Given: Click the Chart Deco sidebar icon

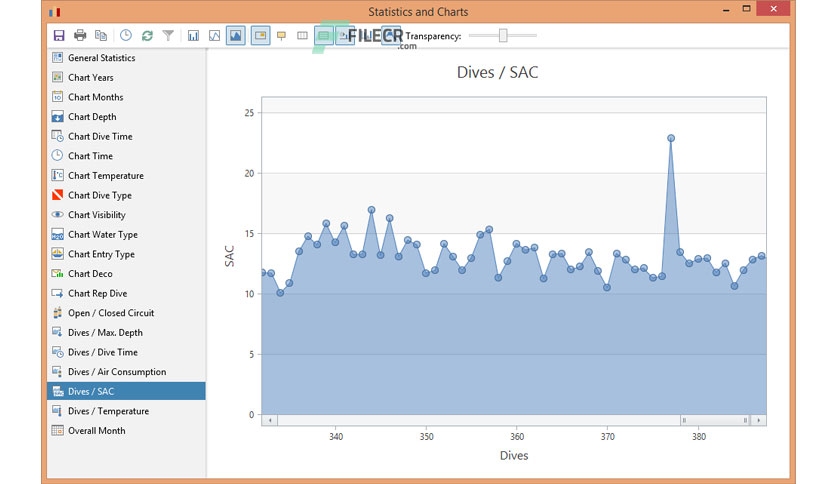Looking at the screenshot, I should click(58, 273).
